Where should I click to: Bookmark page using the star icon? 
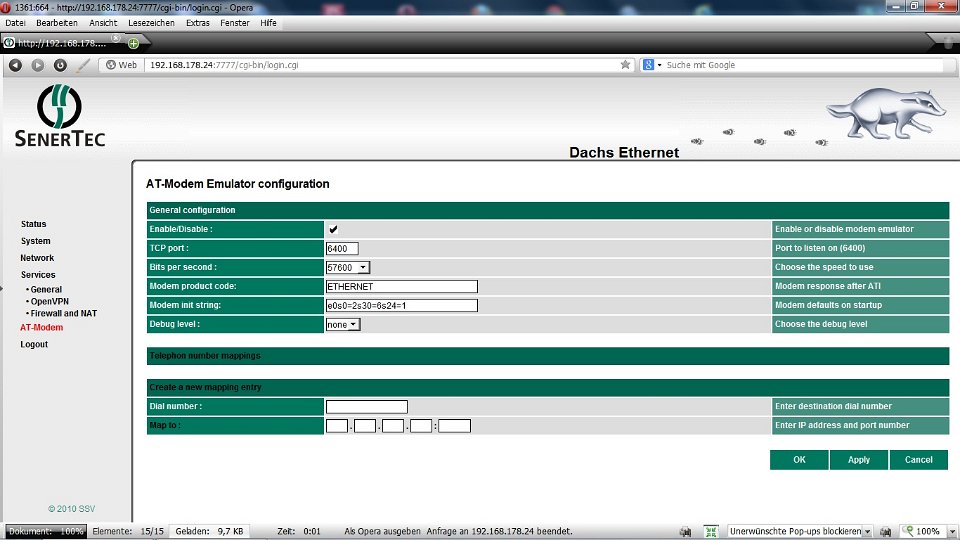click(x=626, y=65)
